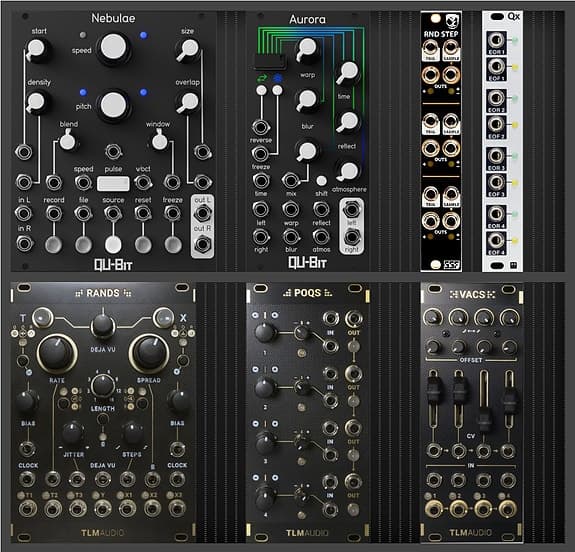Select the Nebulae in L jack
This screenshot has width=575, height=552.
pyautogui.click(x=24, y=213)
